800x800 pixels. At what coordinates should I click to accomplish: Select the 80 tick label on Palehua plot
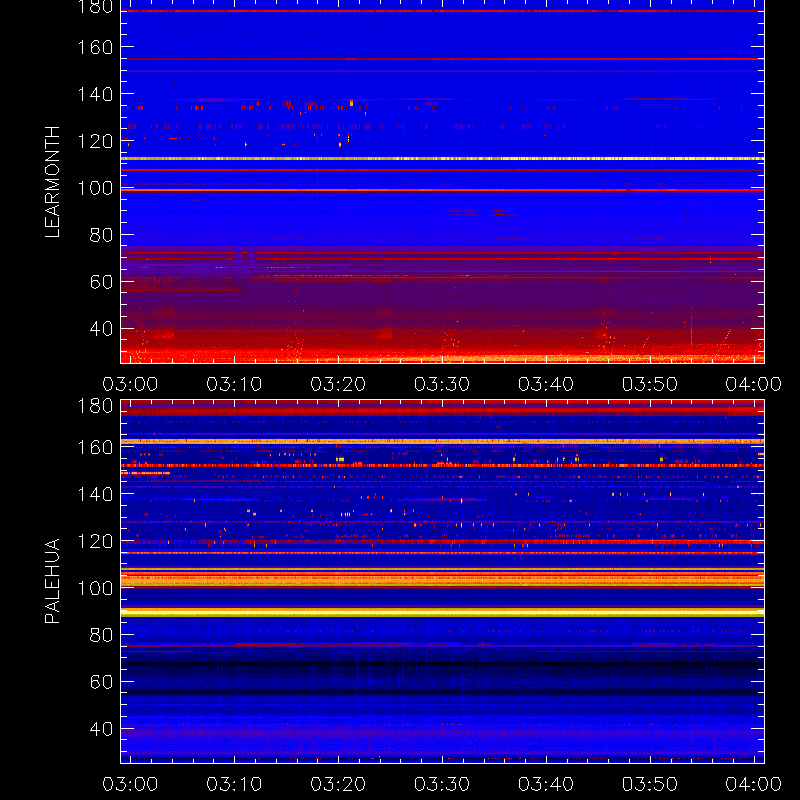102,635
